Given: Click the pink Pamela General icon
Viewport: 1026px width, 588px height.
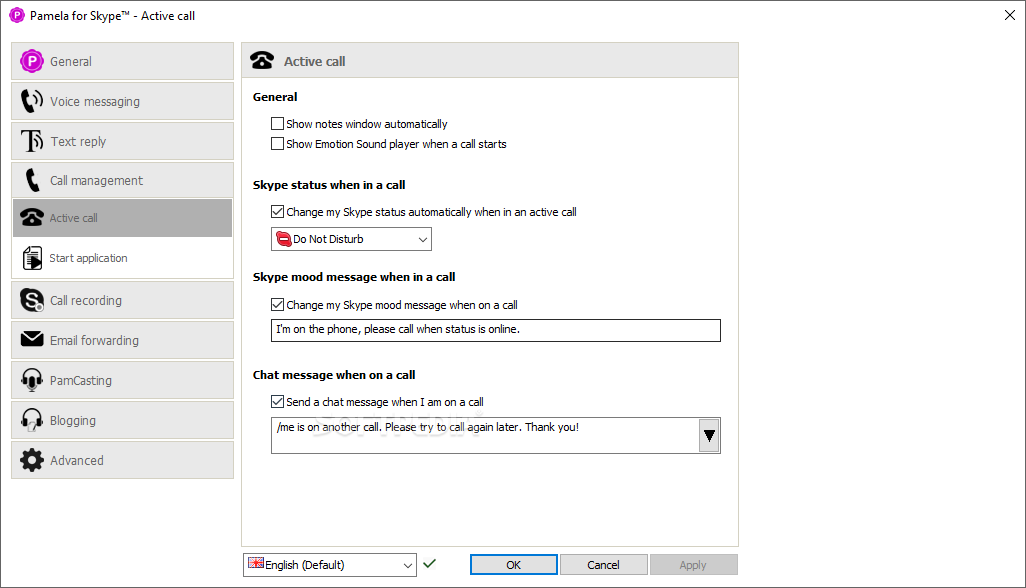Looking at the screenshot, I should [31, 61].
